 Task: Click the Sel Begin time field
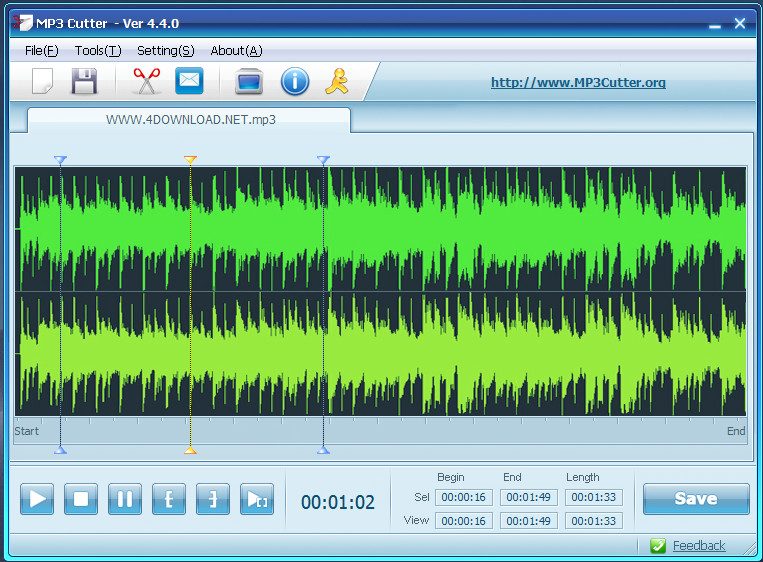coord(463,497)
